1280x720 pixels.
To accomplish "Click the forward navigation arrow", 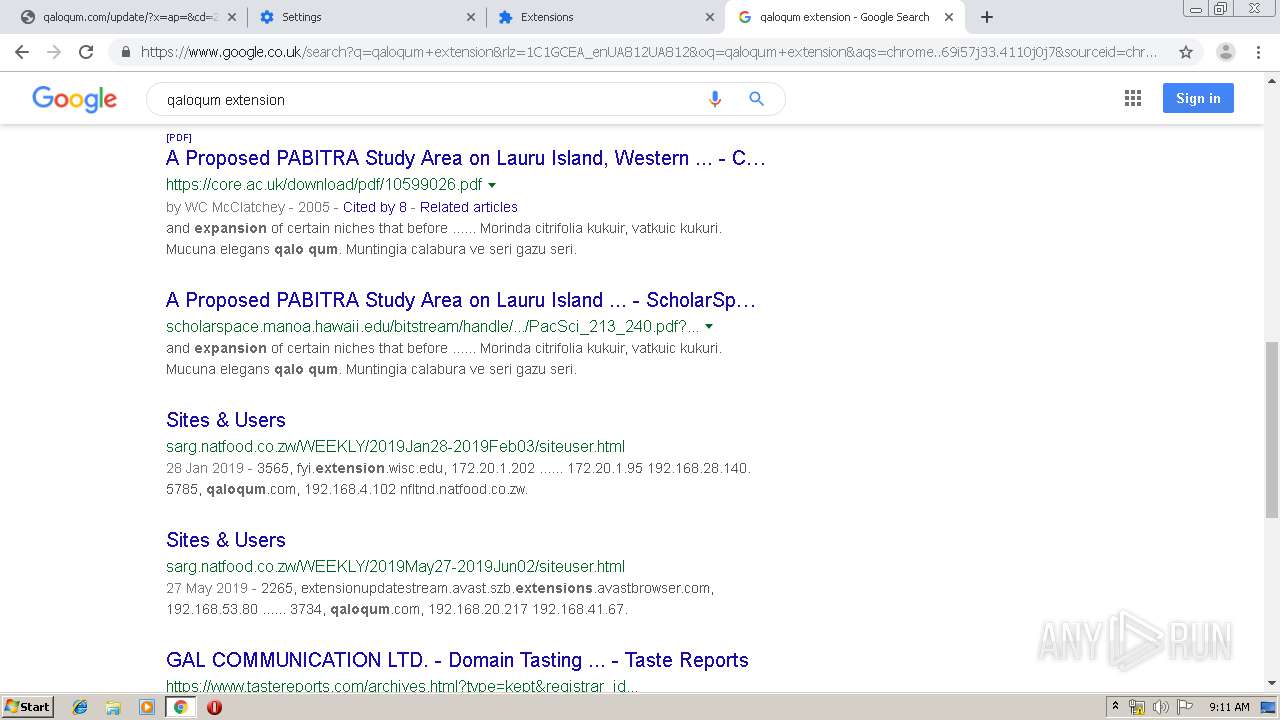I will pos(54,52).
